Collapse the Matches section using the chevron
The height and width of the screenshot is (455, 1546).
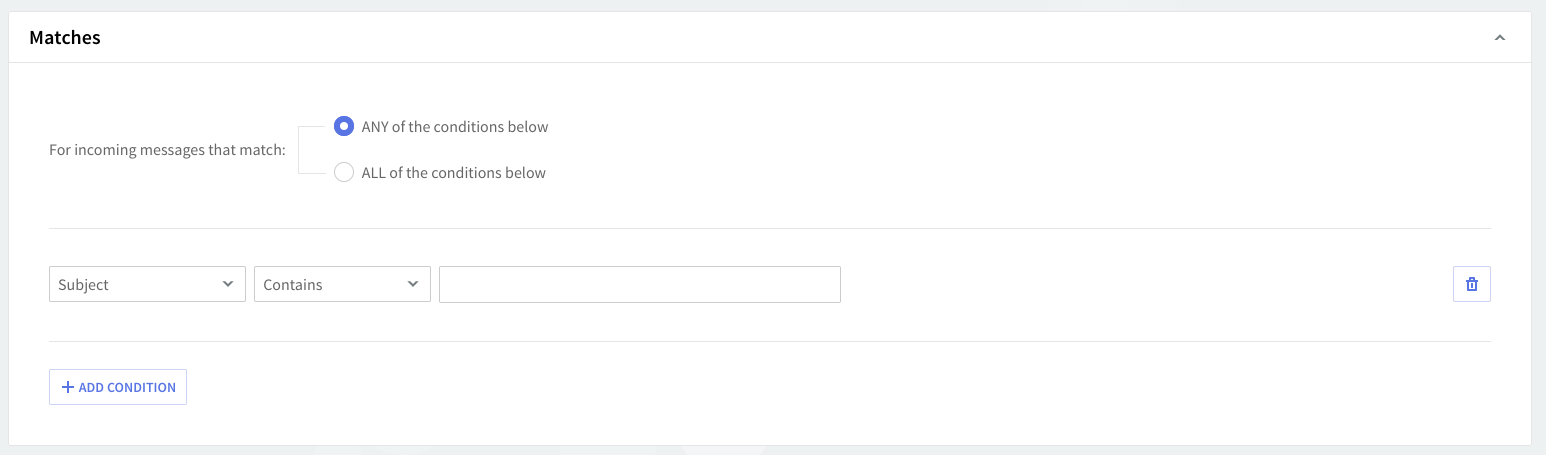point(1499,38)
